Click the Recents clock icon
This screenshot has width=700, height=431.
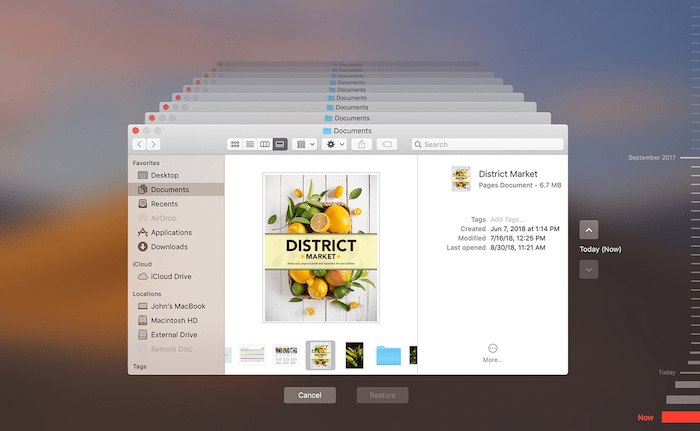[142, 204]
